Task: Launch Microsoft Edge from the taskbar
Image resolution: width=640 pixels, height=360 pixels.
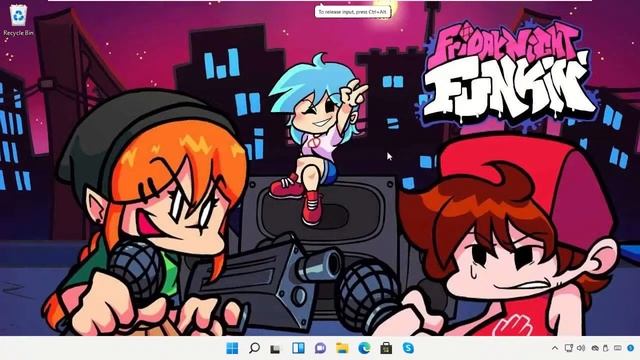Action: coord(364,348)
